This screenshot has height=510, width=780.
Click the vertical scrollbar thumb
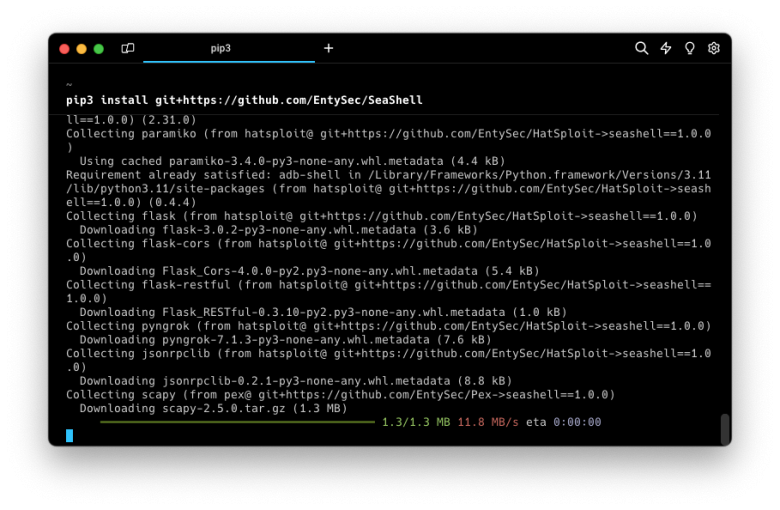[725, 429]
